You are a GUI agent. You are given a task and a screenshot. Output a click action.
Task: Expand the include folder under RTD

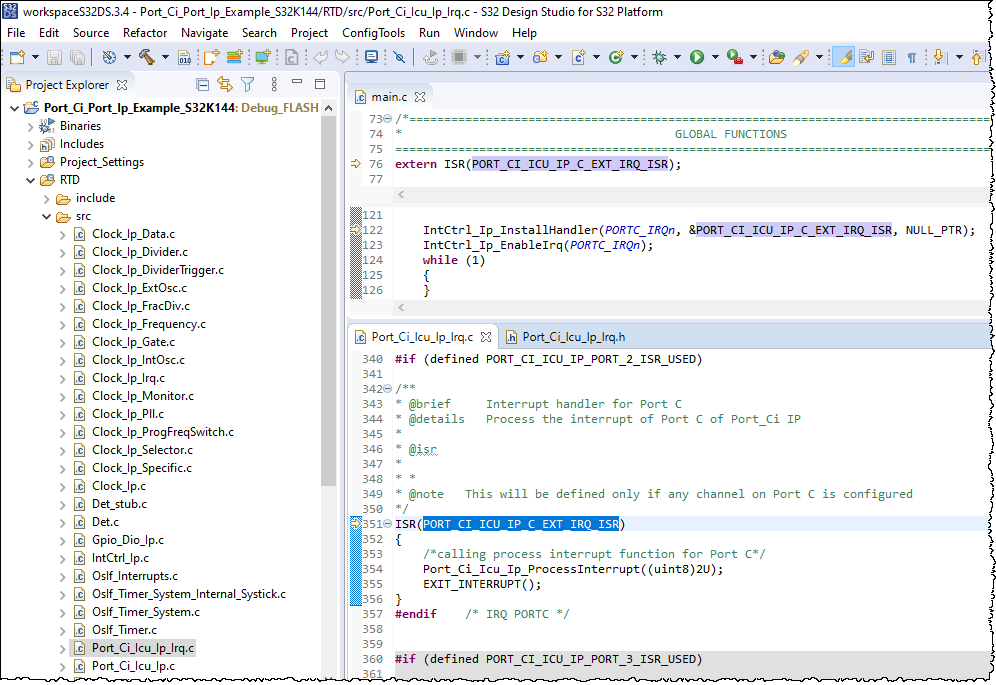coord(47,197)
